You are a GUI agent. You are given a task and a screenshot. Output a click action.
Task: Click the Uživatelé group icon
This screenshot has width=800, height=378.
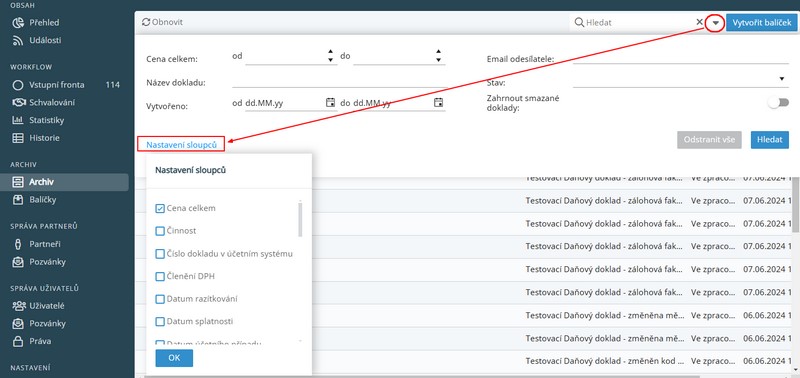click(18, 306)
